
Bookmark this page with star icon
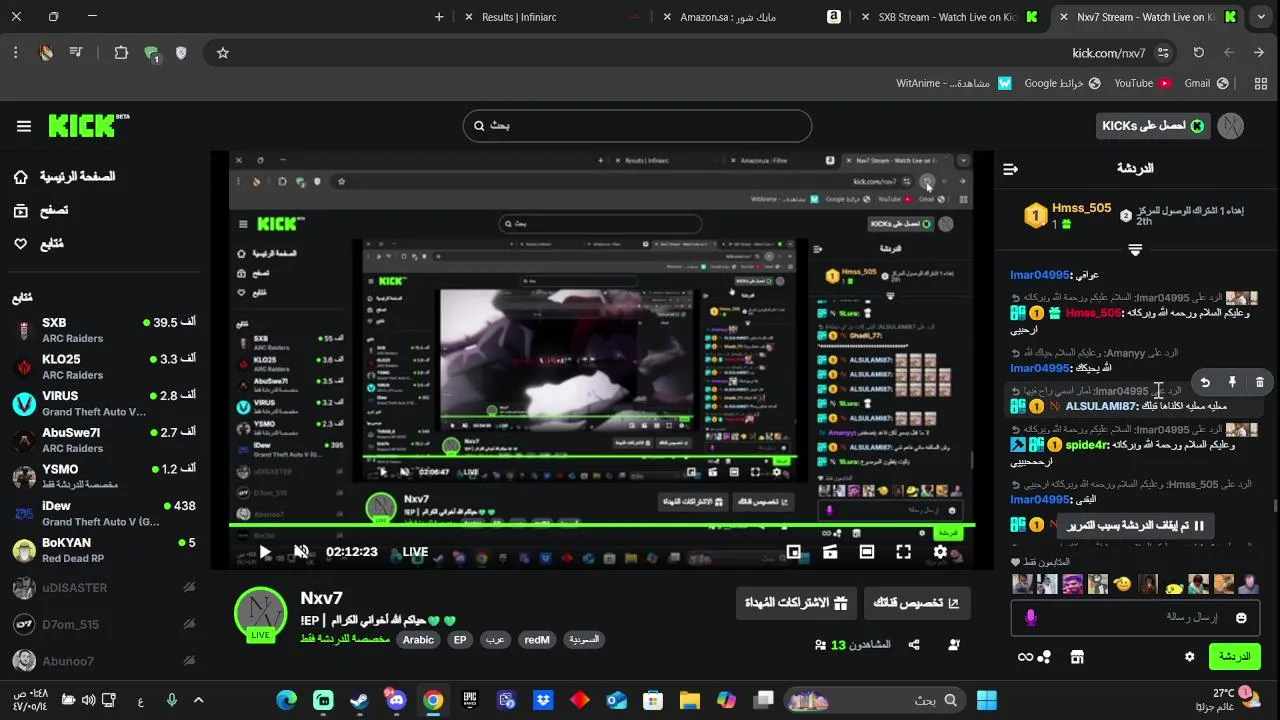click(x=223, y=53)
